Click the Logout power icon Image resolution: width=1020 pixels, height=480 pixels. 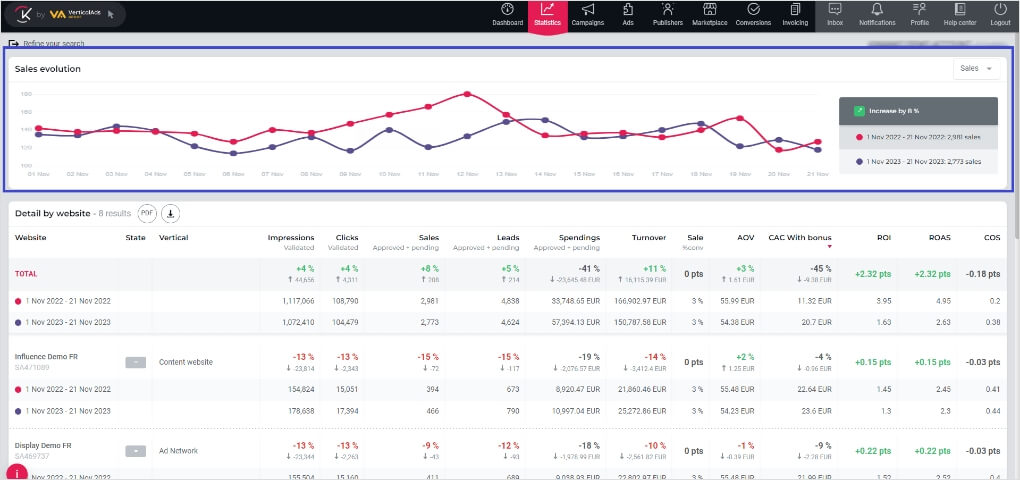click(1000, 15)
